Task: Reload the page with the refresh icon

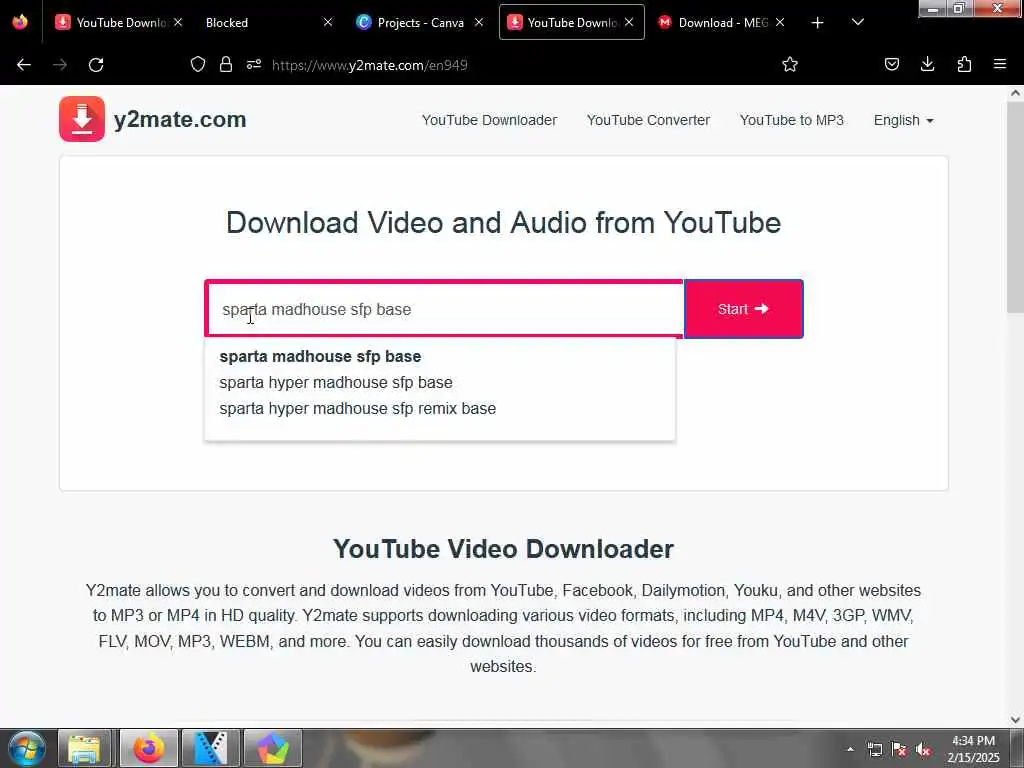Action: click(96, 65)
